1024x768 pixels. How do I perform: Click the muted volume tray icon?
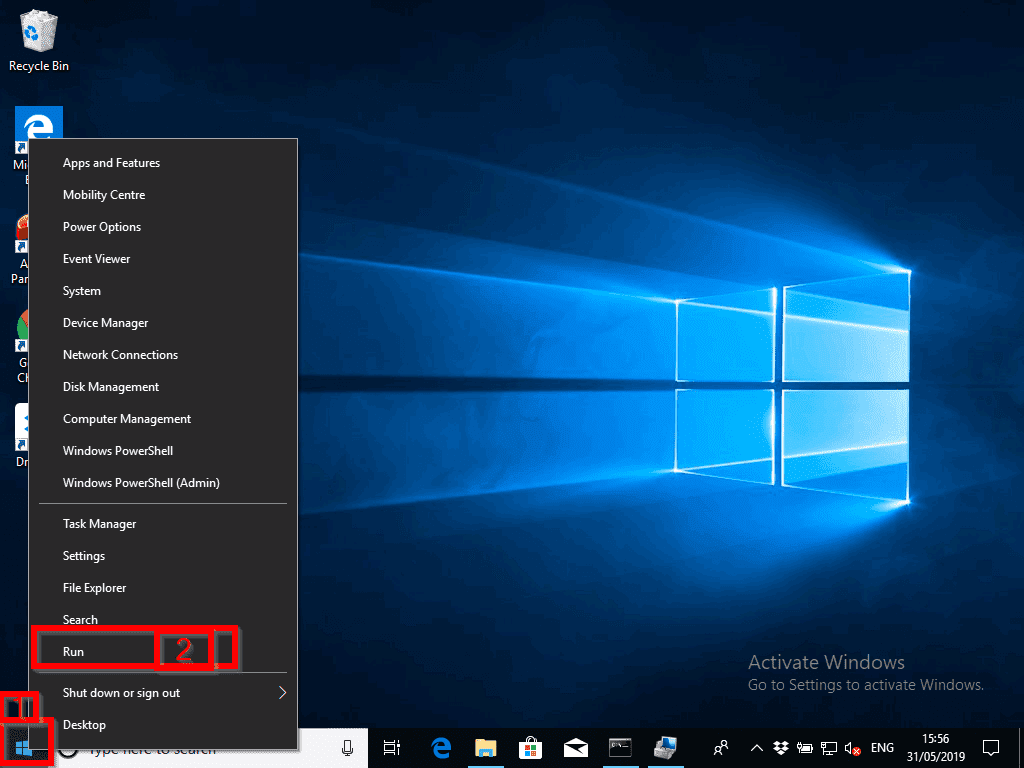tap(852, 748)
